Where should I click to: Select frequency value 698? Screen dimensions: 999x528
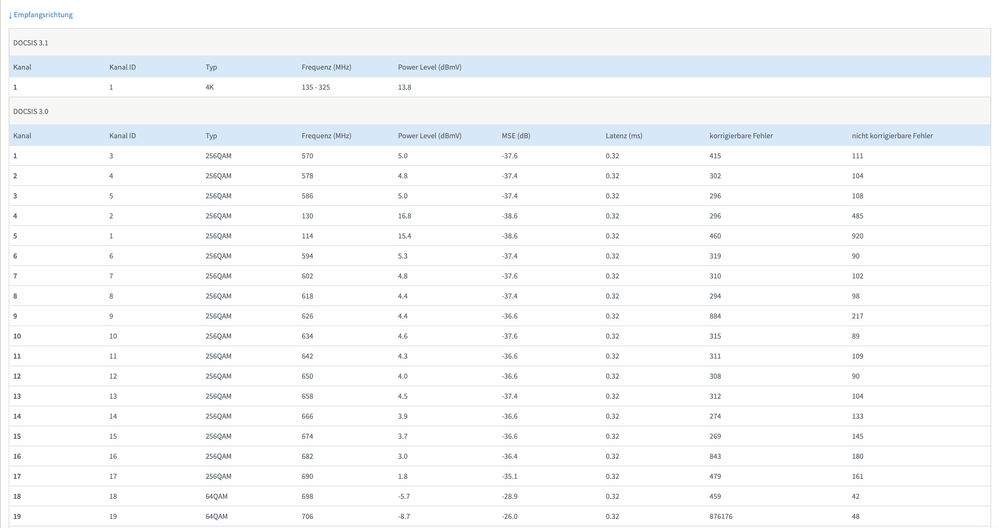click(308, 497)
